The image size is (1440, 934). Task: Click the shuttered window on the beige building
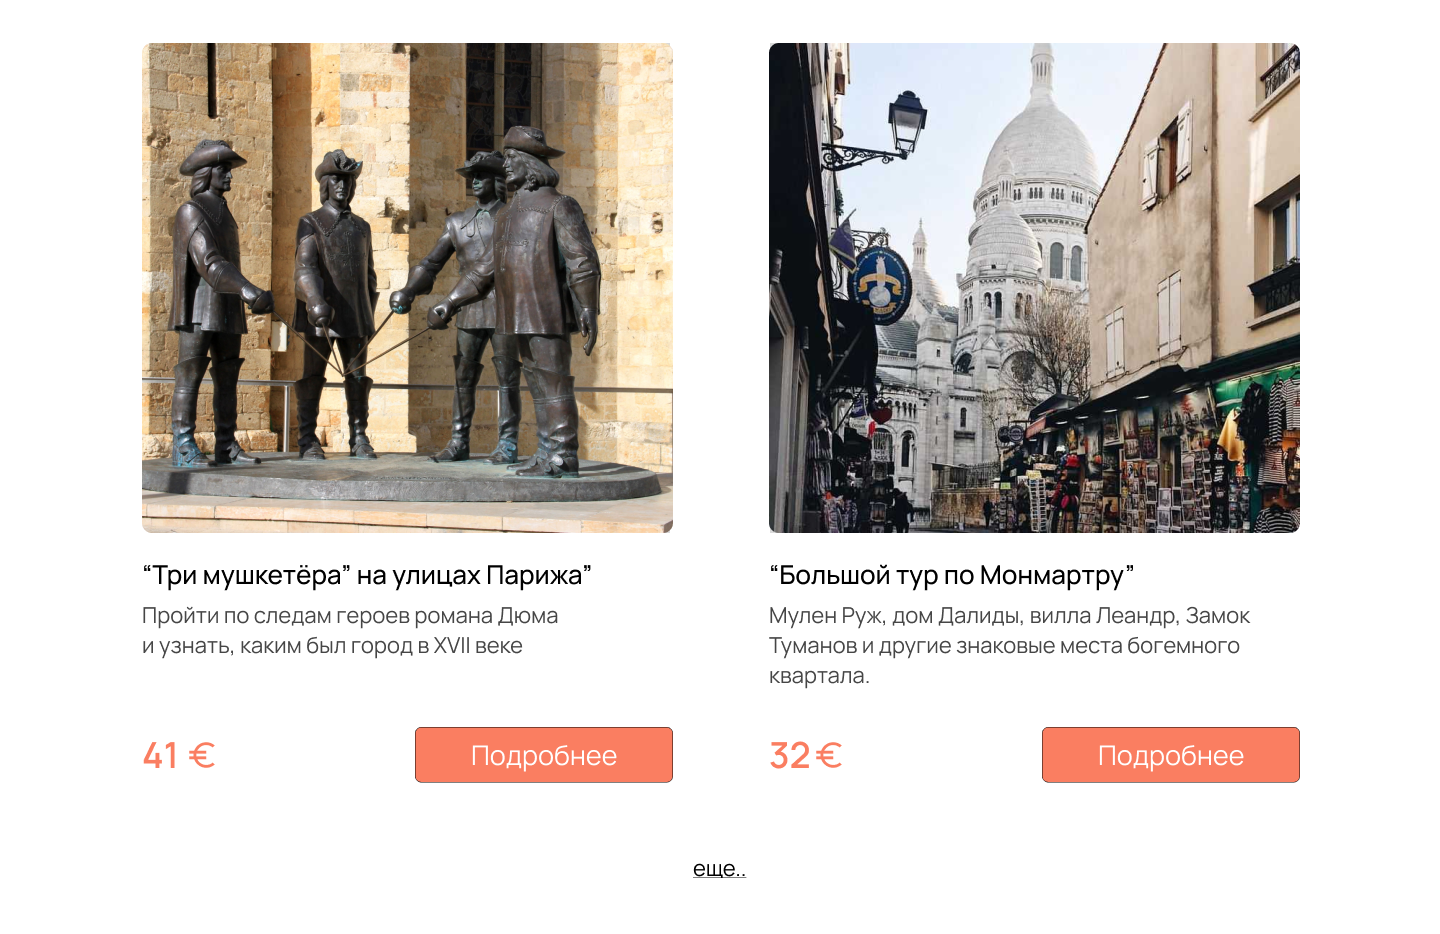1167,155
